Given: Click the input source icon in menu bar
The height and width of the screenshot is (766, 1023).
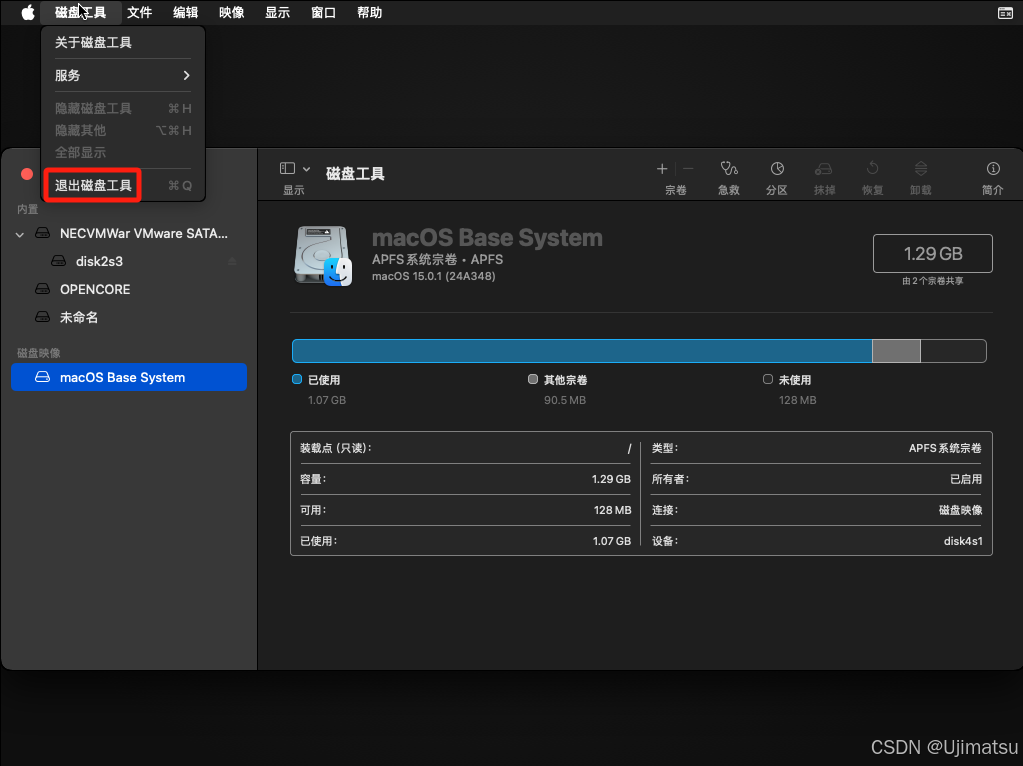Looking at the screenshot, I should 1005,13.
